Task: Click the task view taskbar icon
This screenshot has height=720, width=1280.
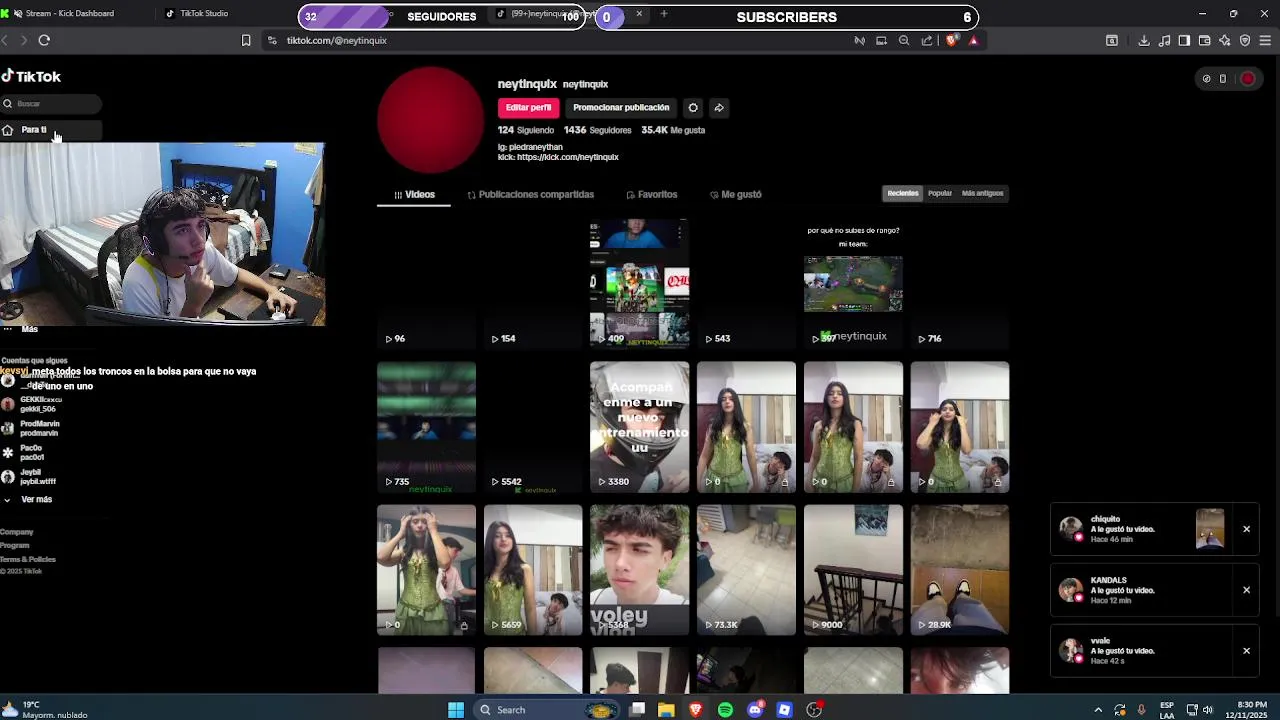Action: pyautogui.click(x=637, y=709)
